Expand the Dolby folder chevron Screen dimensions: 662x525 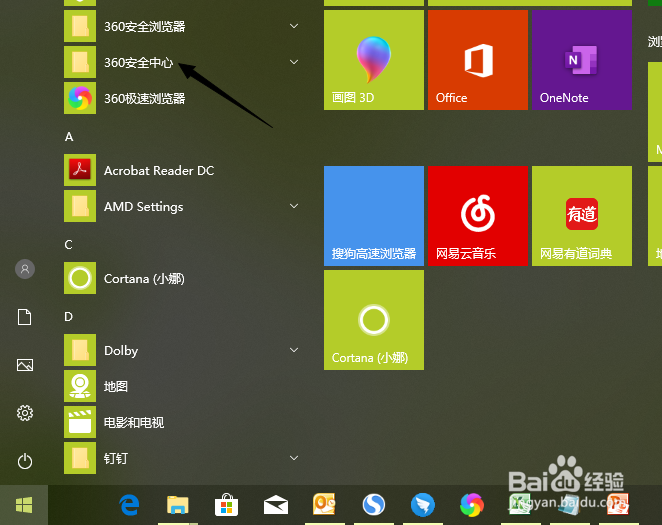pyautogui.click(x=294, y=350)
